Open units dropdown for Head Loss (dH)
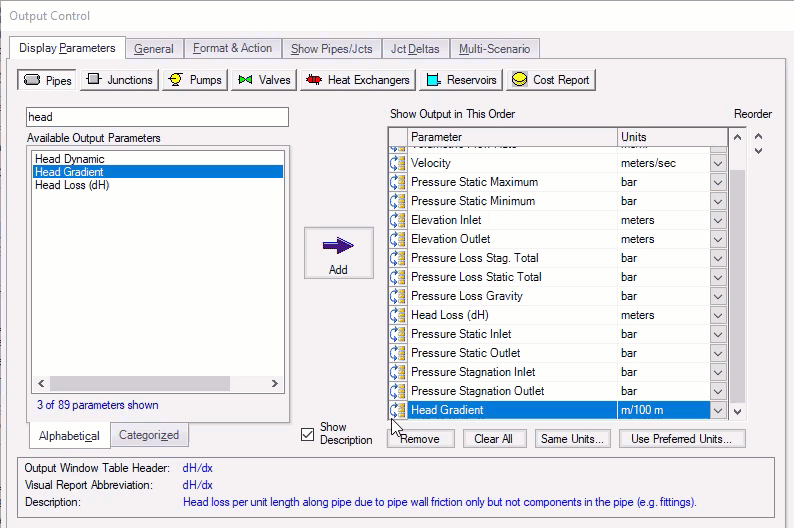Screen dimensions: 794x528 (x=718, y=315)
